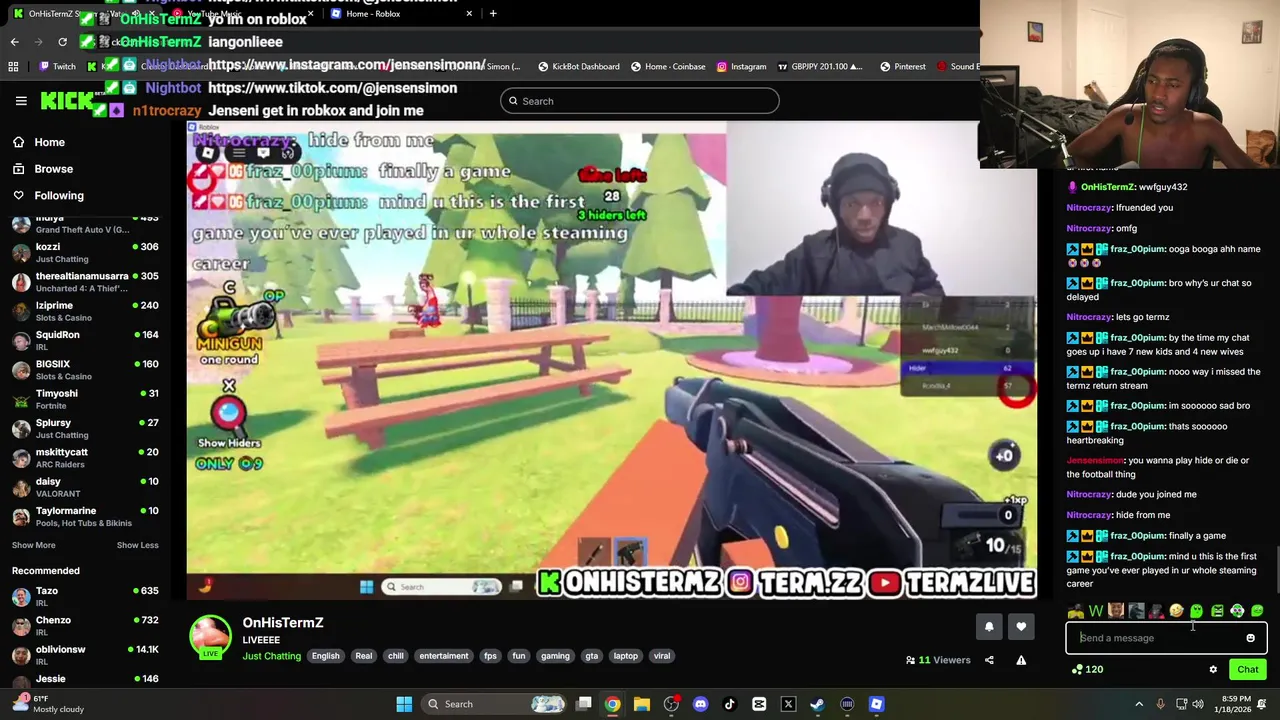Click the gaming tag under the stream

(x=555, y=656)
